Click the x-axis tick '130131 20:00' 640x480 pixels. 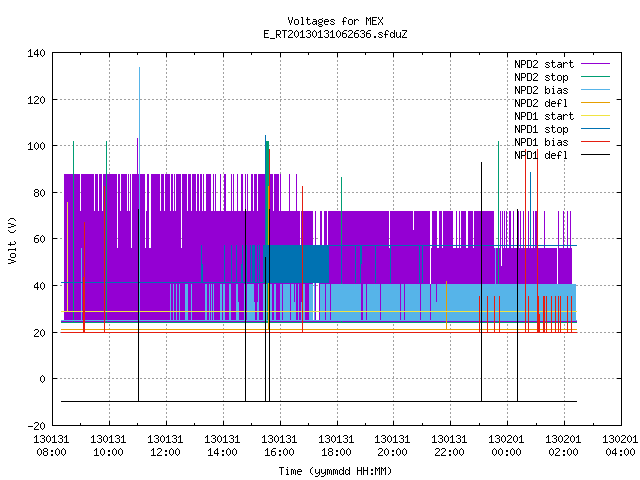(x=393, y=446)
